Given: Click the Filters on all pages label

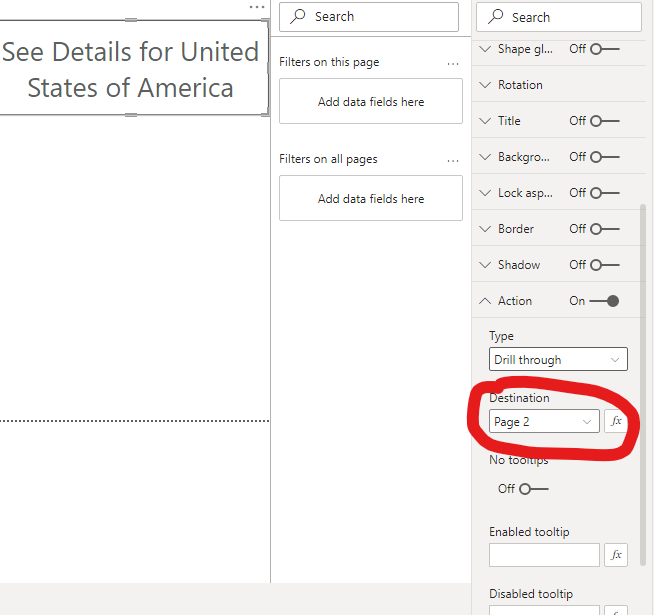Looking at the screenshot, I should (x=328, y=159).
